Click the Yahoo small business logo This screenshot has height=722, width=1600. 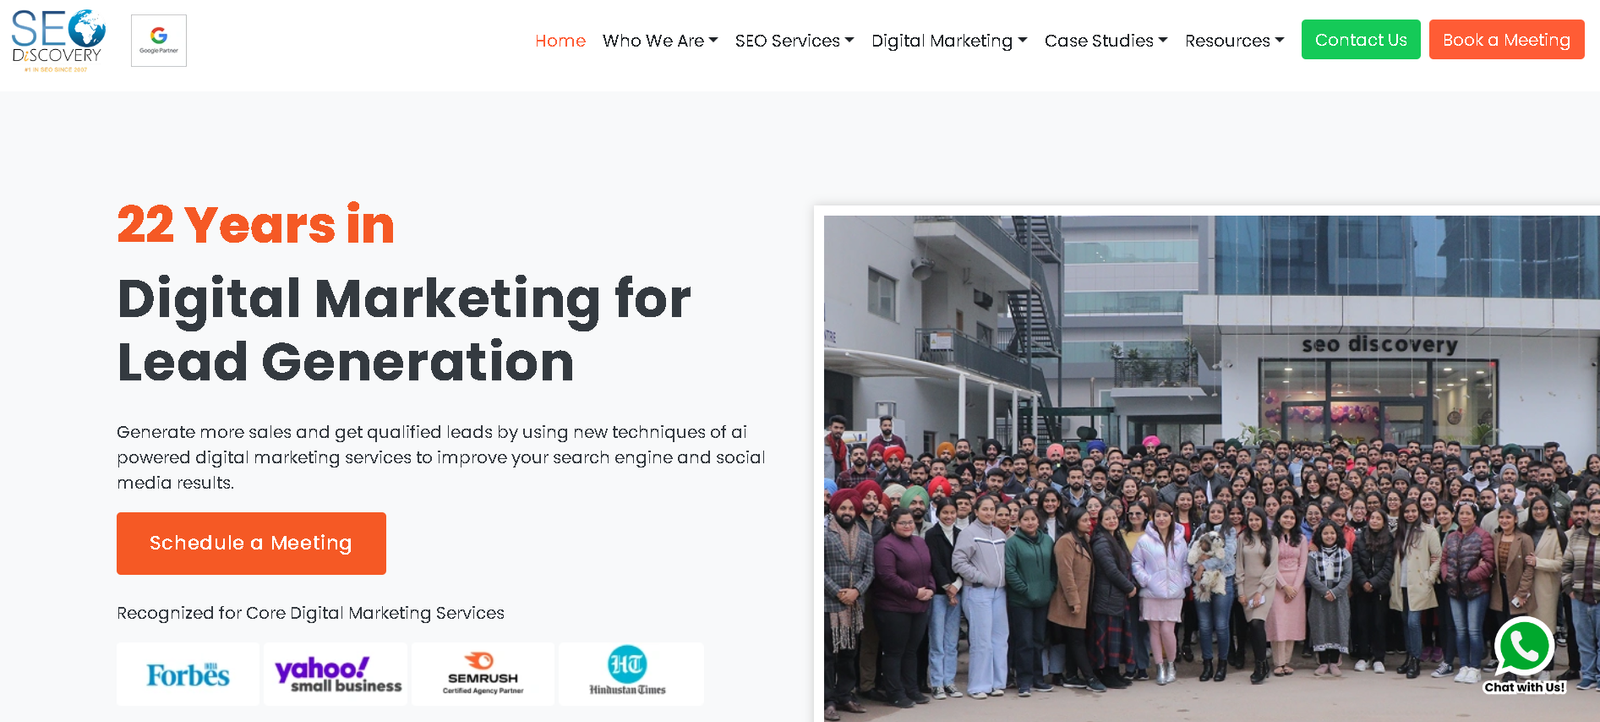[336, 674]
